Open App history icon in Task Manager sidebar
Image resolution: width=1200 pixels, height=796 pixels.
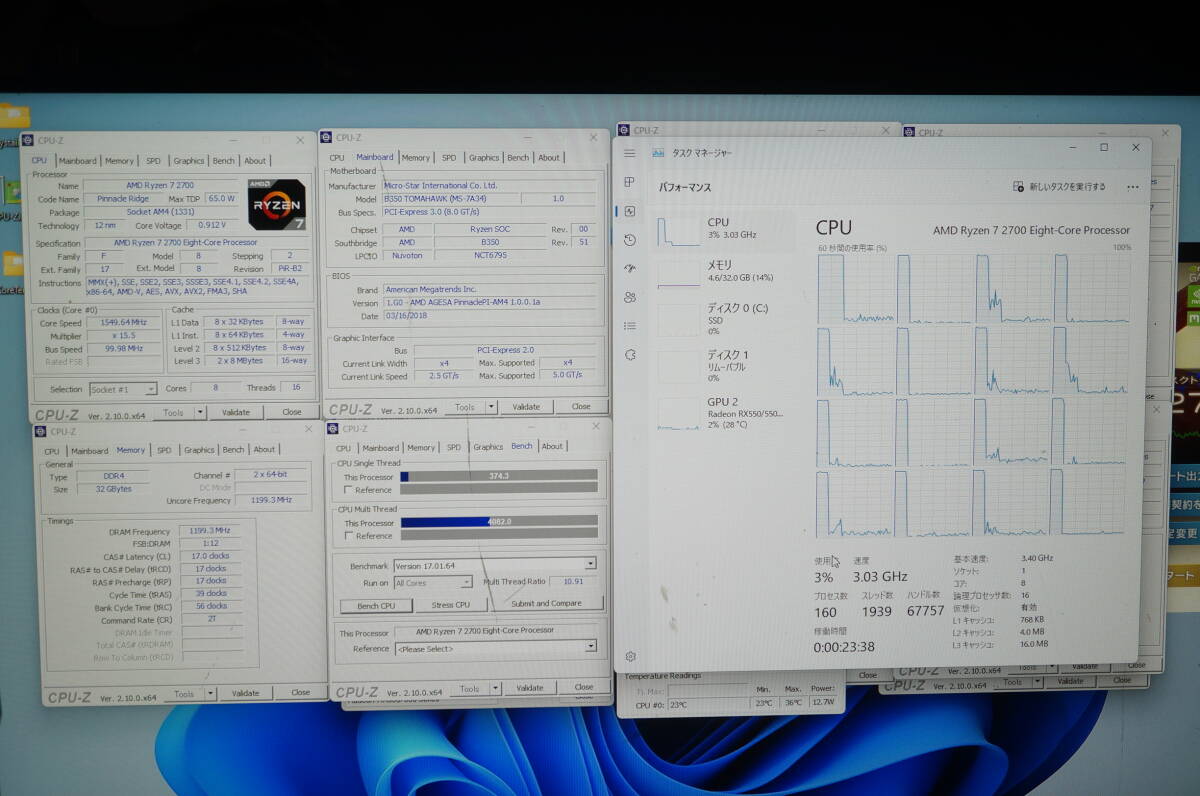tap(629, 240)
